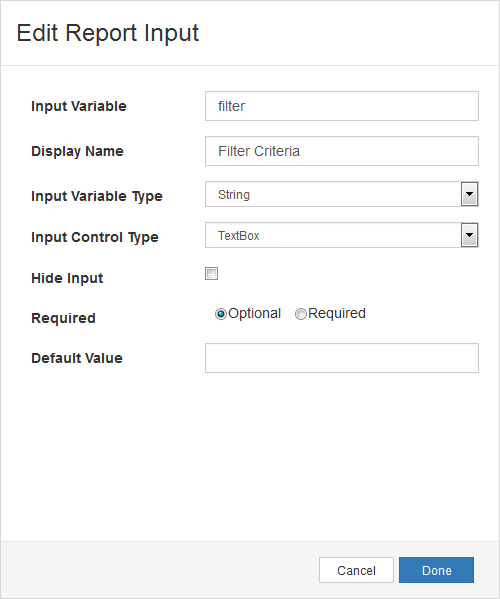The image size is (500, 599).
Task: Click the Input Variable Type label
Action: click(97, 196)
